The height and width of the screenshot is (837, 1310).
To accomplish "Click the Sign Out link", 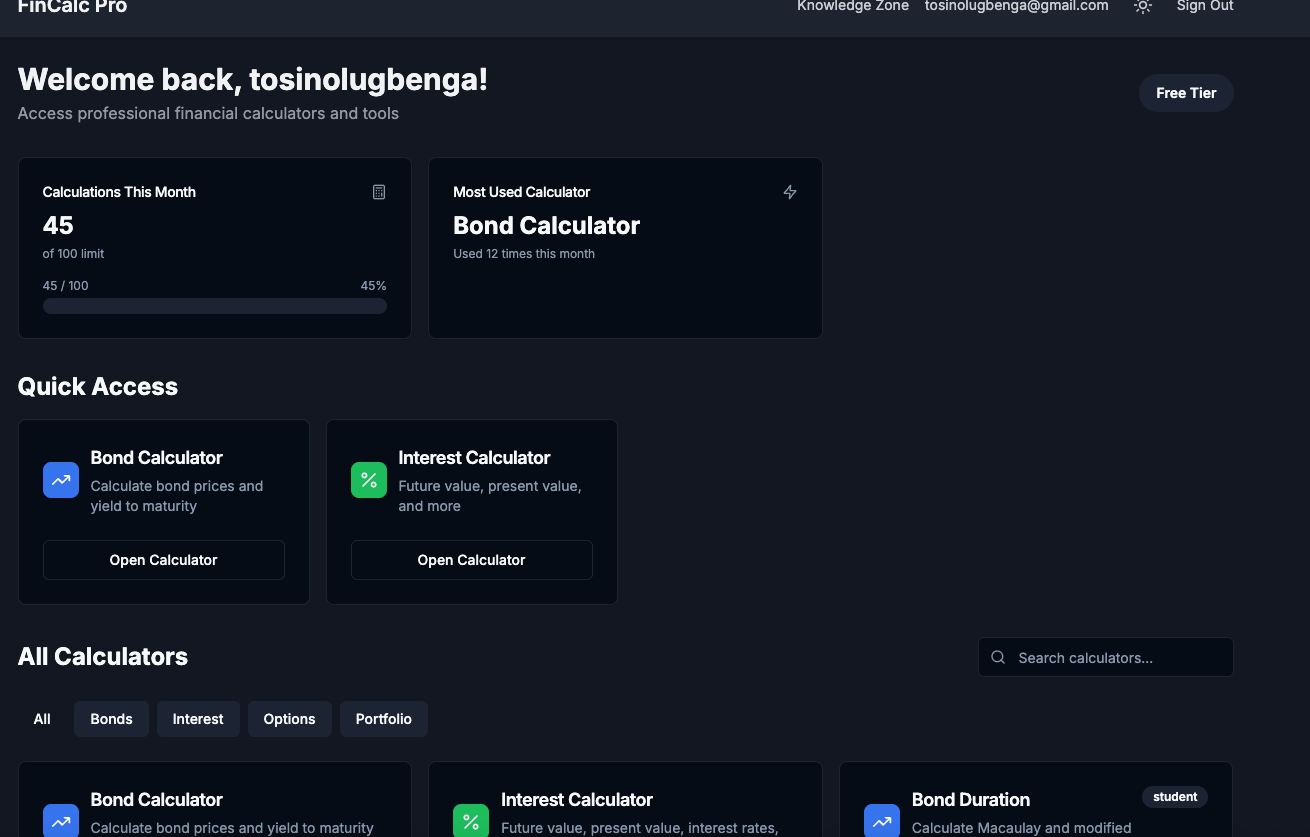I will coord(1205,6).
